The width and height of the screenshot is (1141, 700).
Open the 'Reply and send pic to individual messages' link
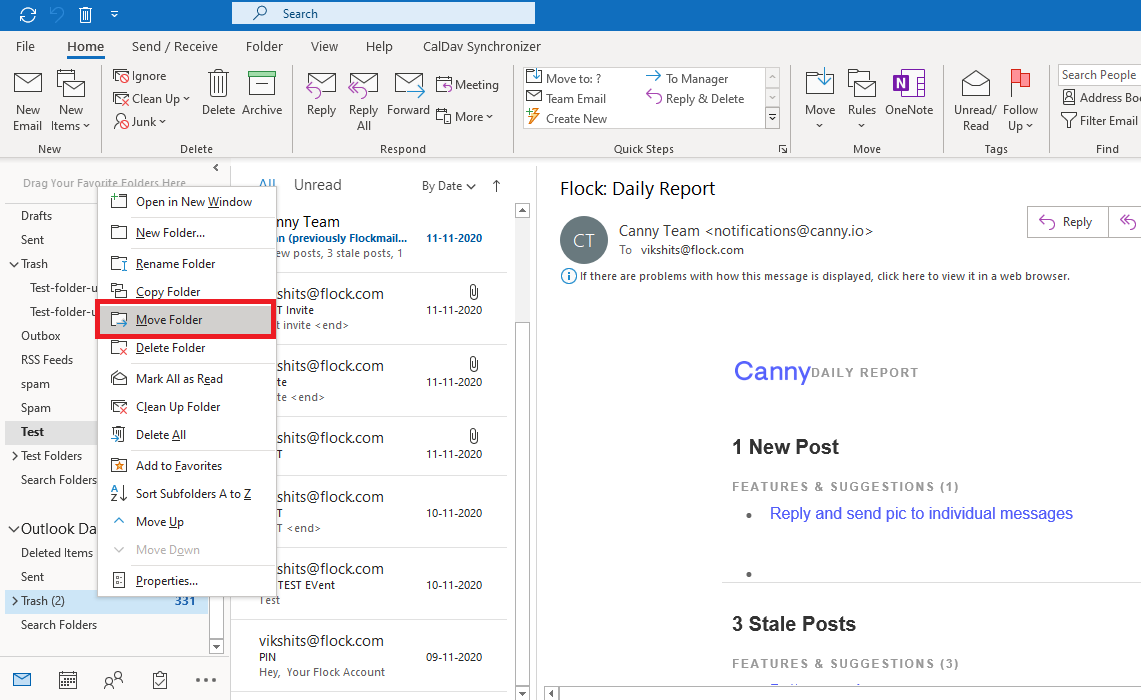(921, 513)
